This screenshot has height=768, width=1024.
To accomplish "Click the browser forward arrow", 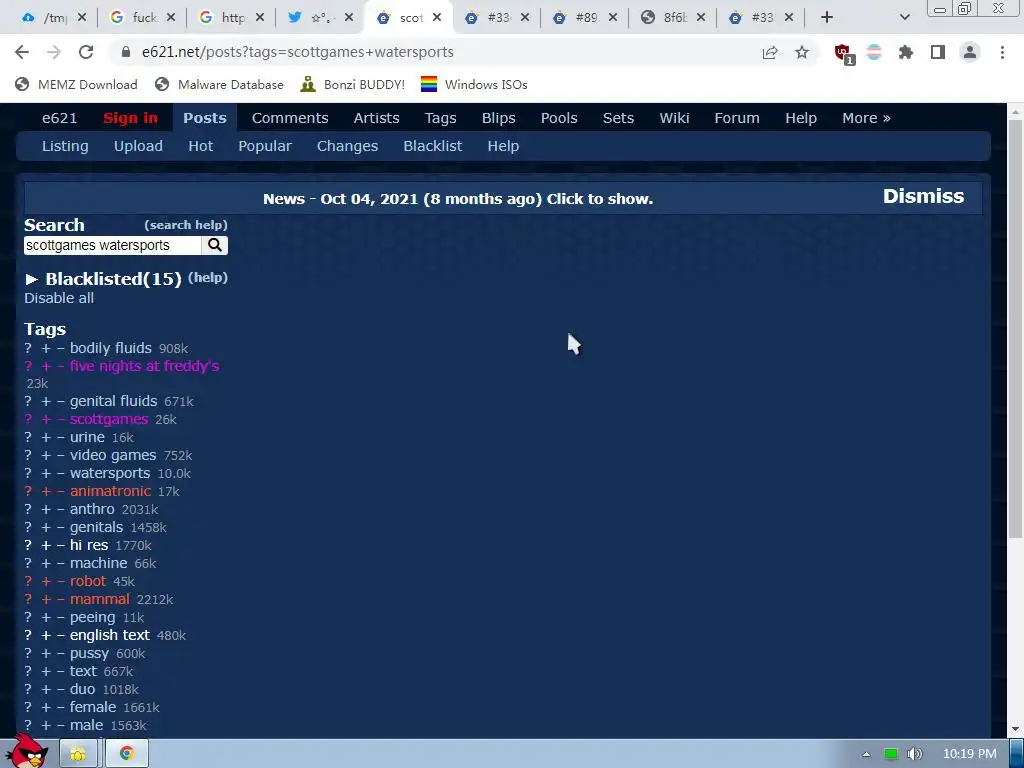I will 54,52.
